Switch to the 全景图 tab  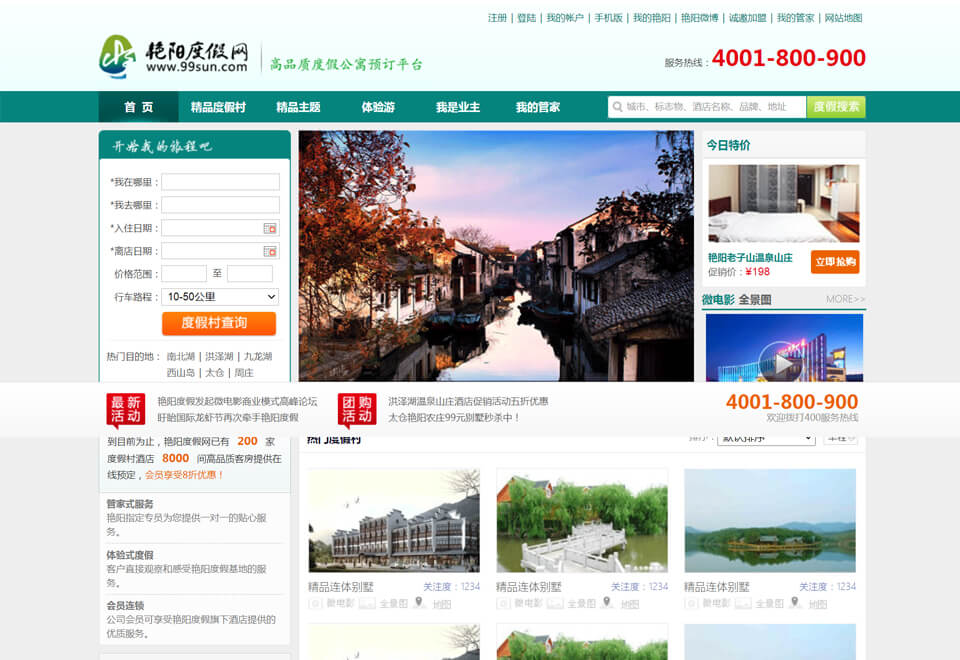coord(755,299)
